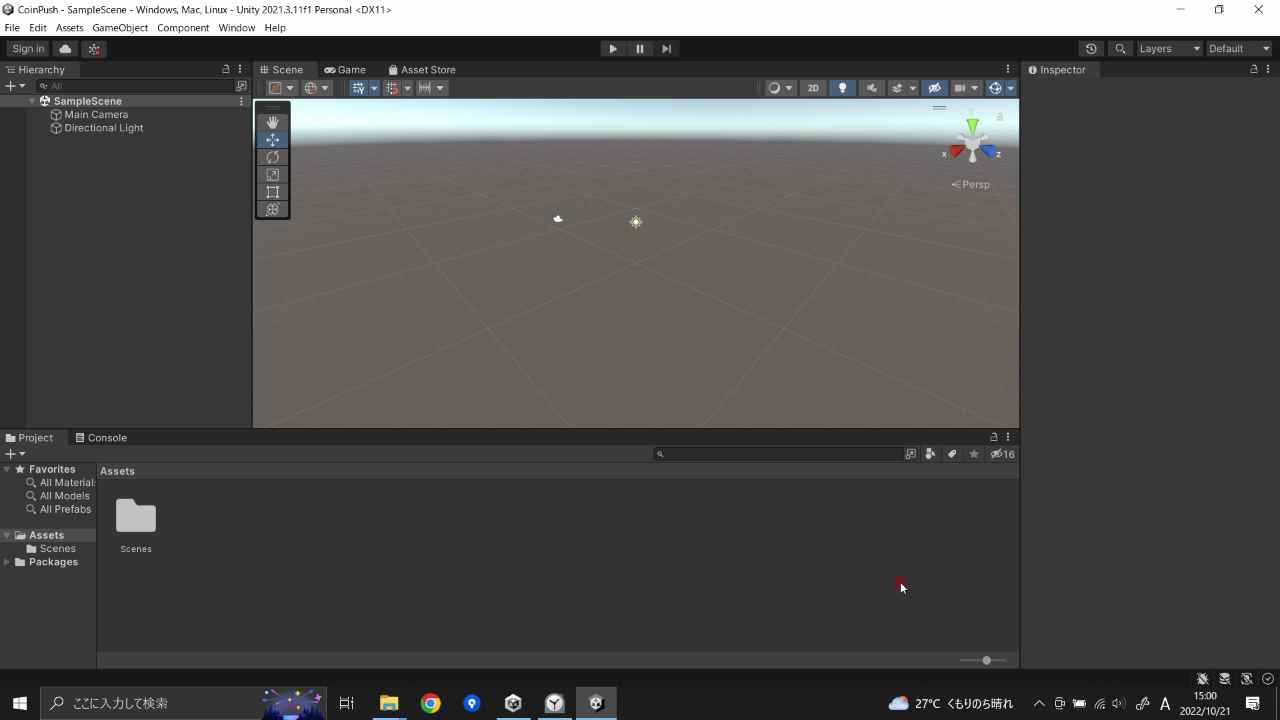Toggle global/local handle rotation
Image resolution: width=1280 pixels, height=720 pixels.
tap(317, 88)
